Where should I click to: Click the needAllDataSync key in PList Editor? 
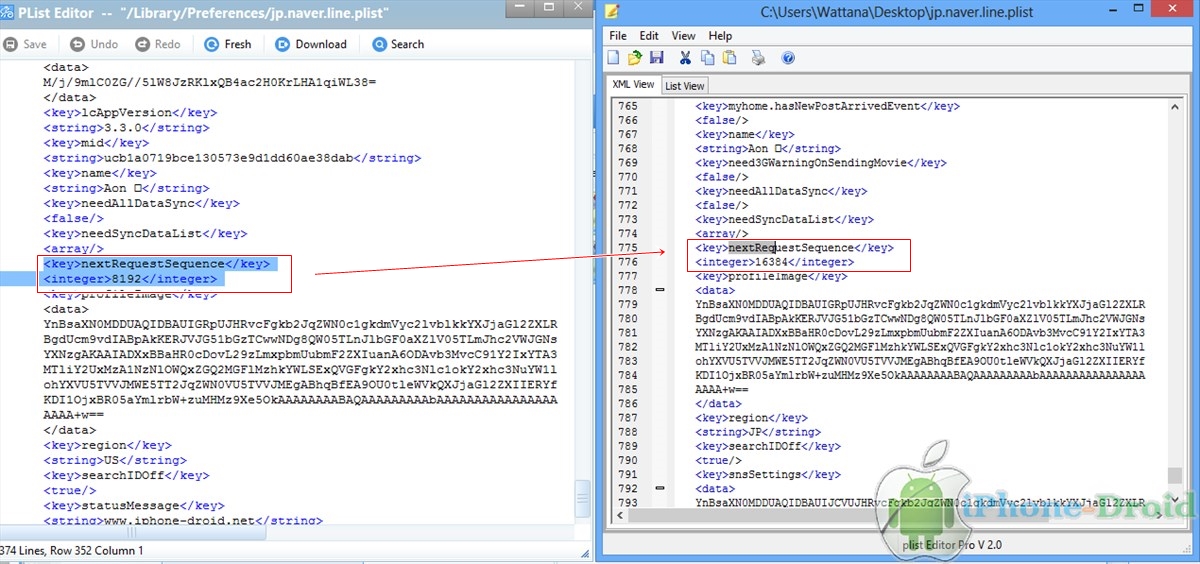coord(141,203)
